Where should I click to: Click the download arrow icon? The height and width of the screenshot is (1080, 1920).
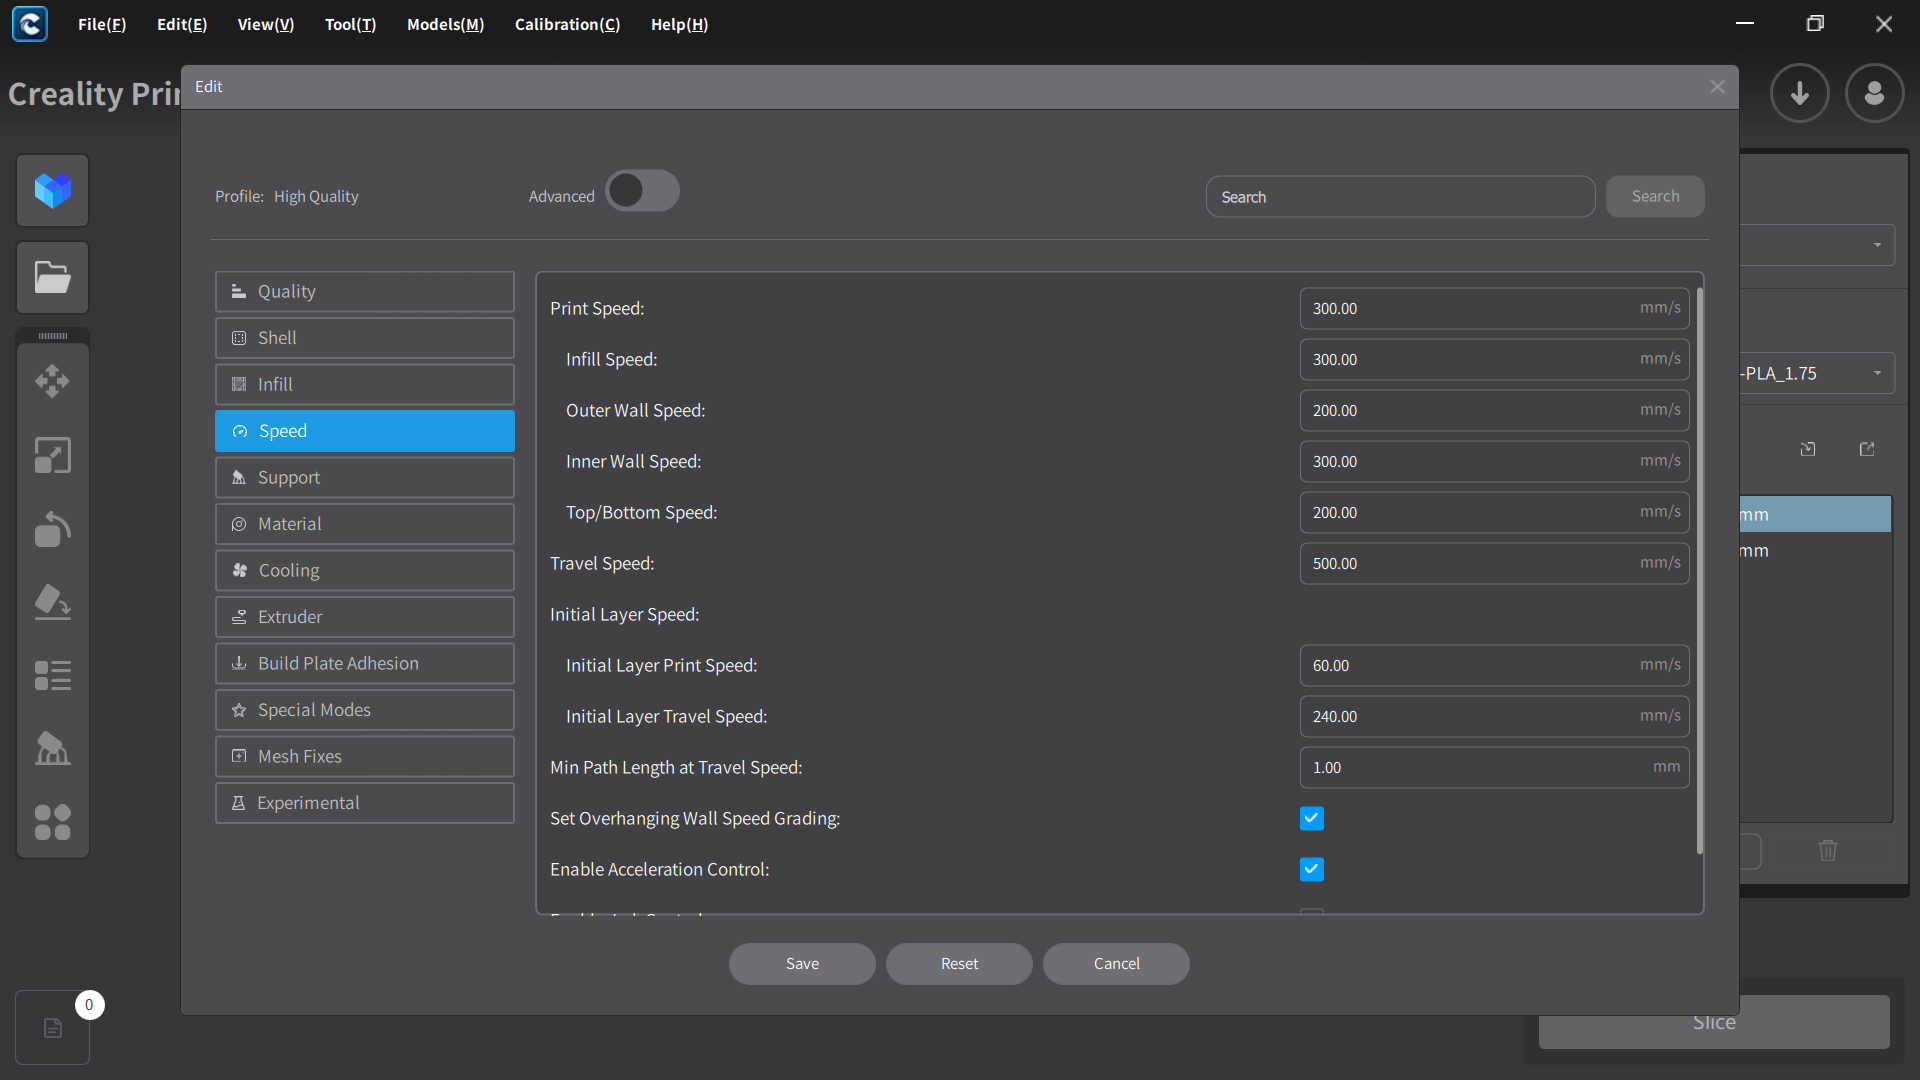(1800, 93)
